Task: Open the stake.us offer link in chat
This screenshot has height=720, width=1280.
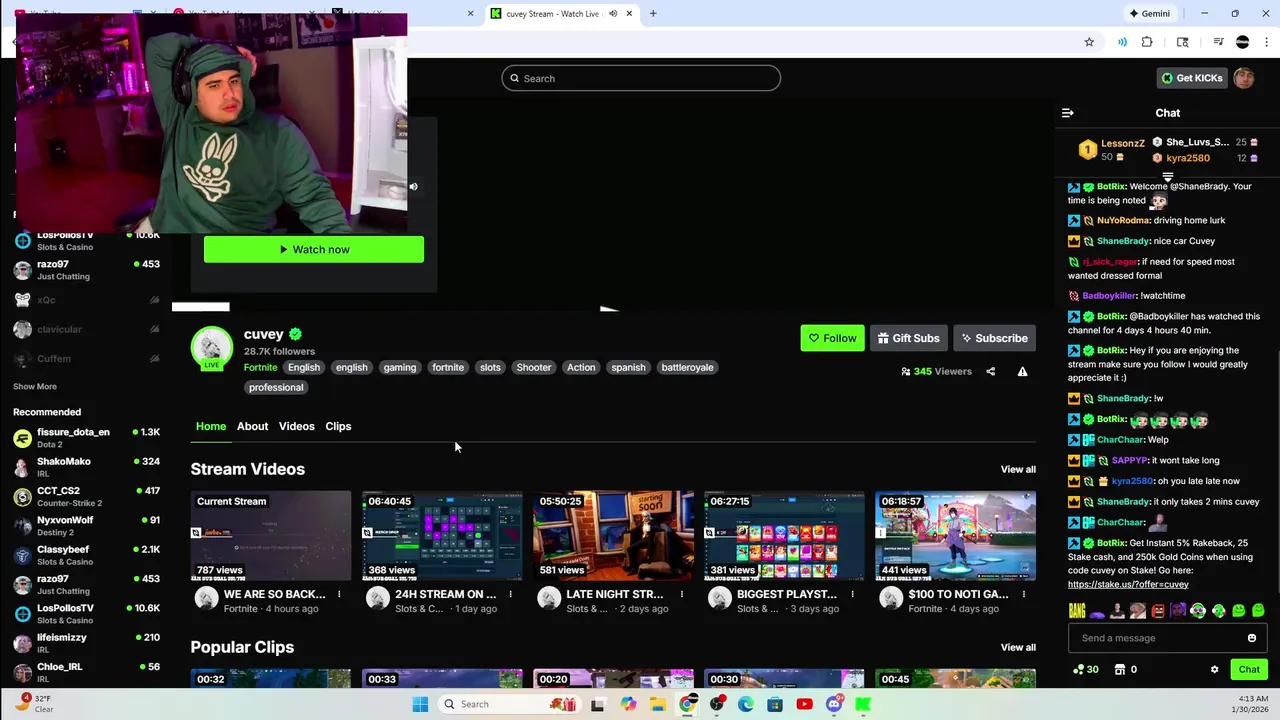Action: pyautogui.click(x=1128, y=584)
